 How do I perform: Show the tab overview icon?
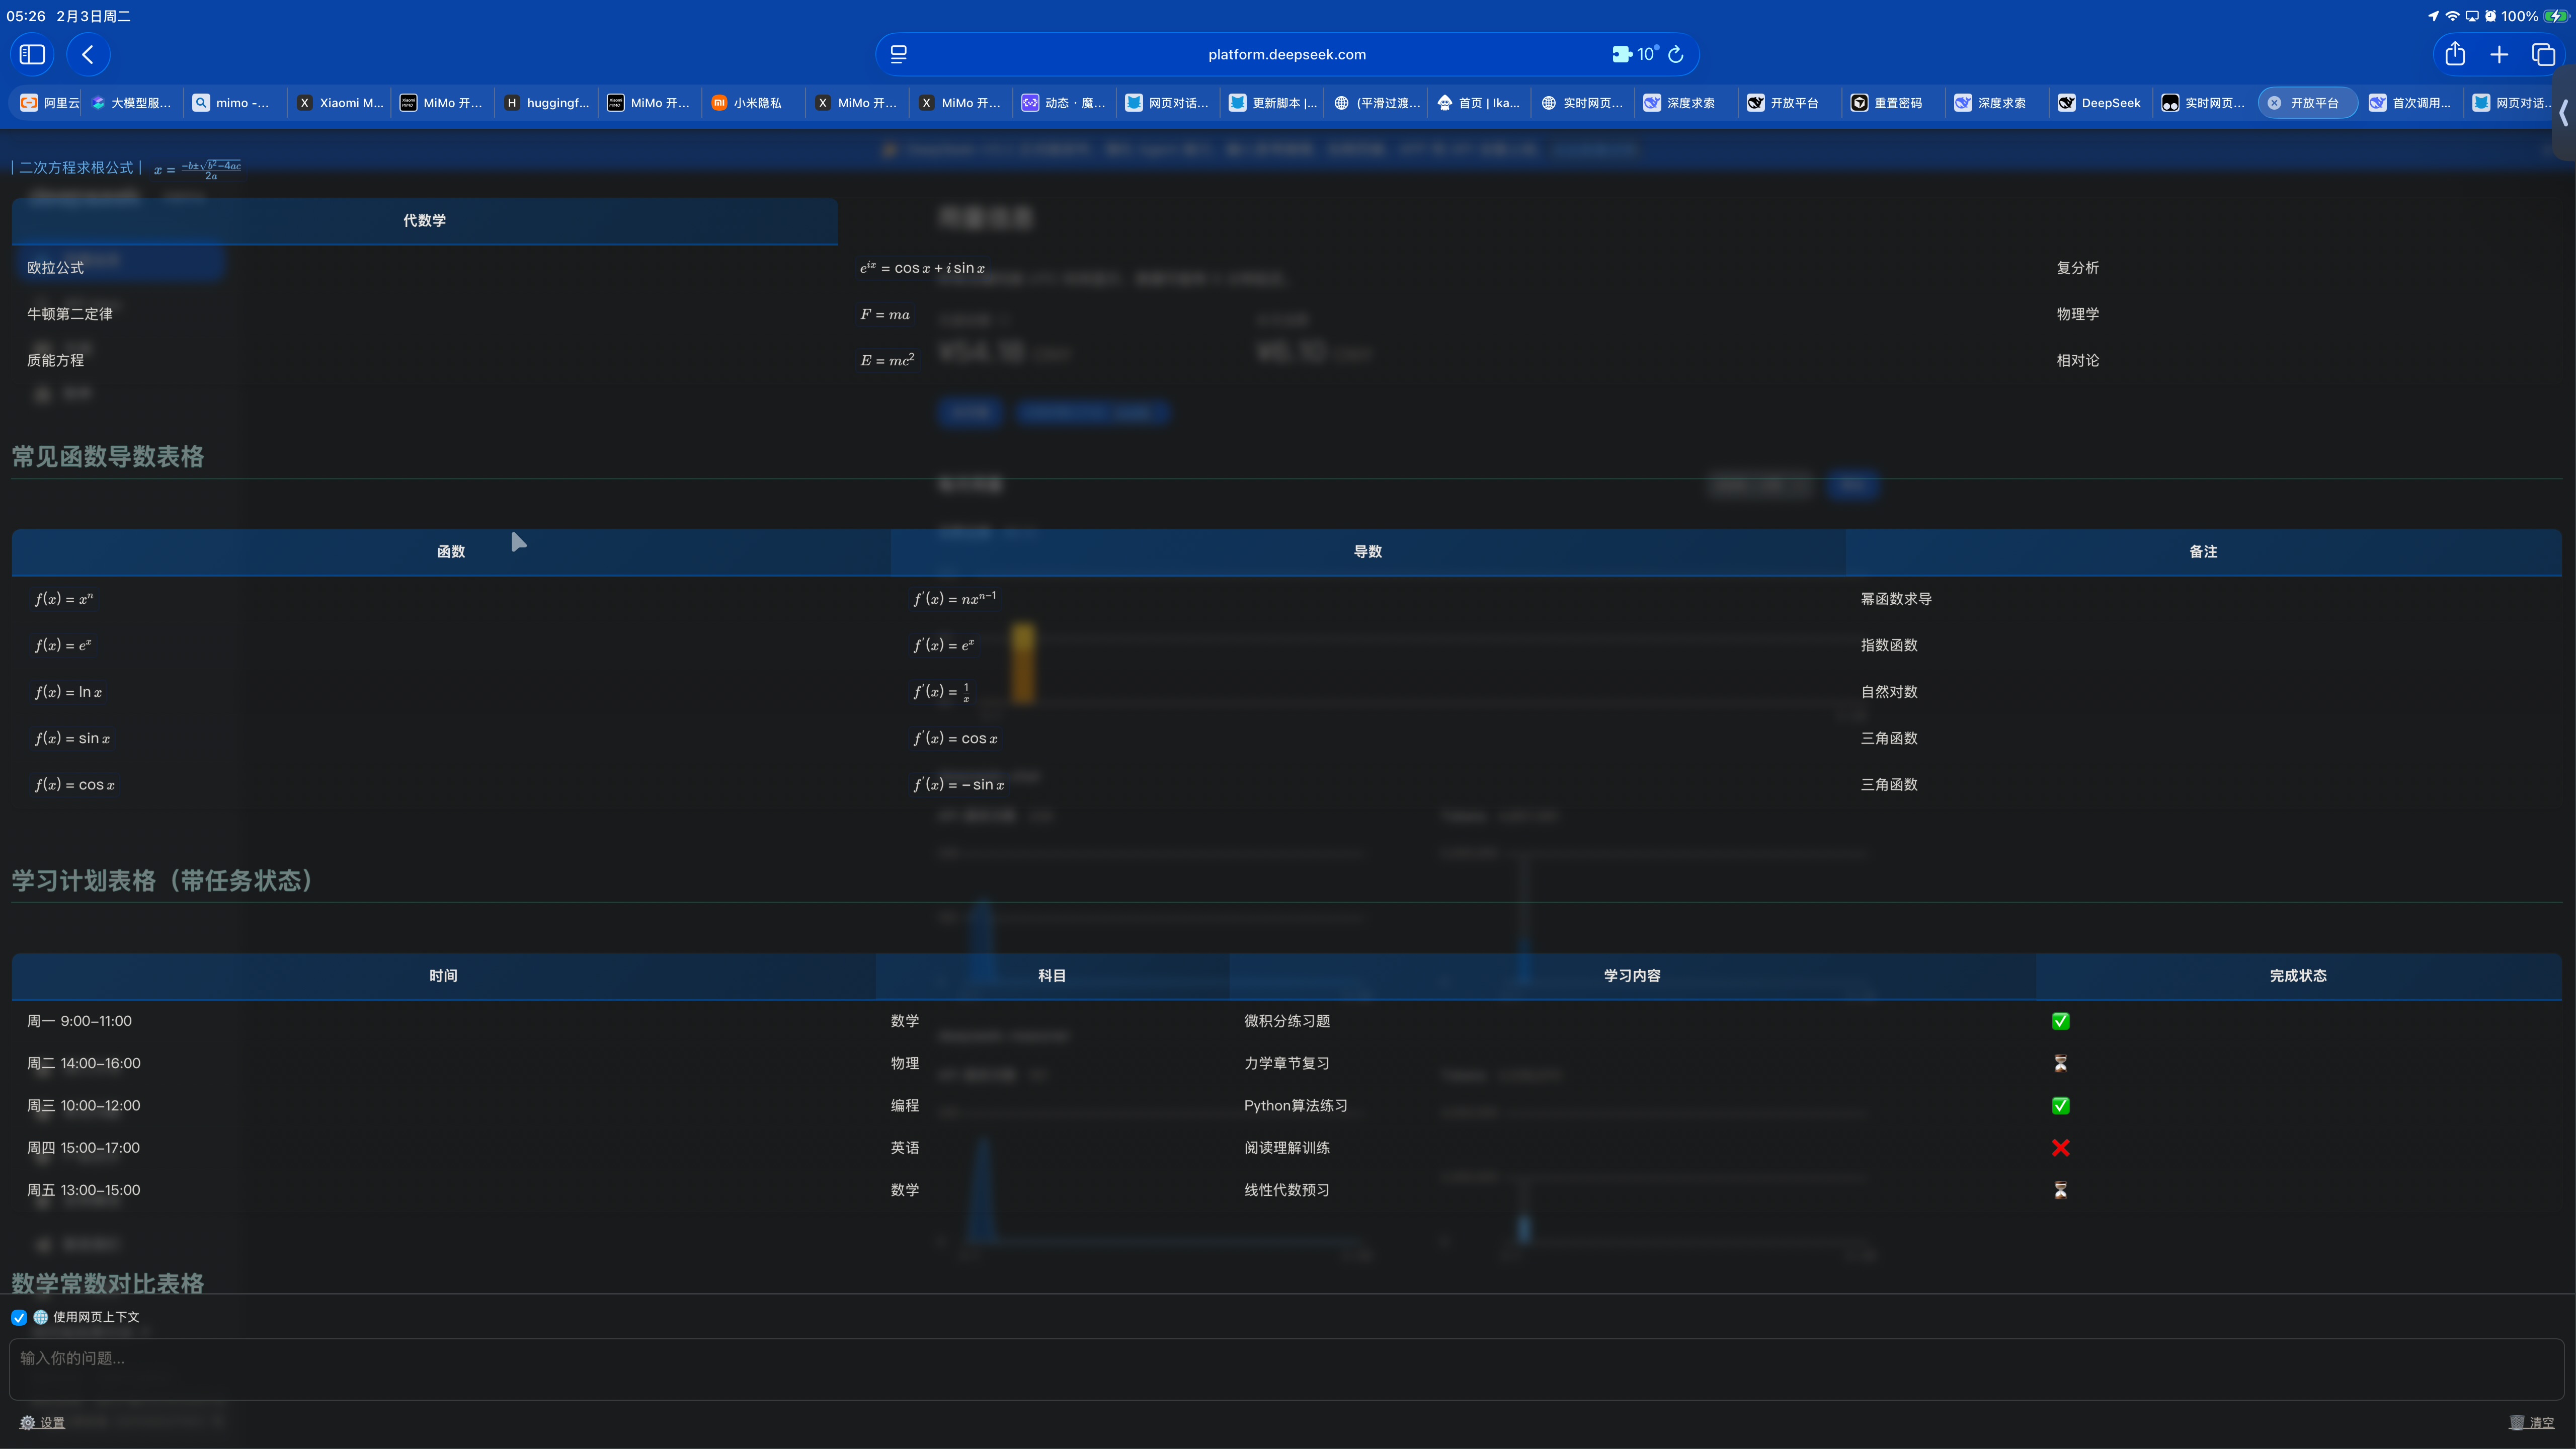click(x=2543, y=54)
